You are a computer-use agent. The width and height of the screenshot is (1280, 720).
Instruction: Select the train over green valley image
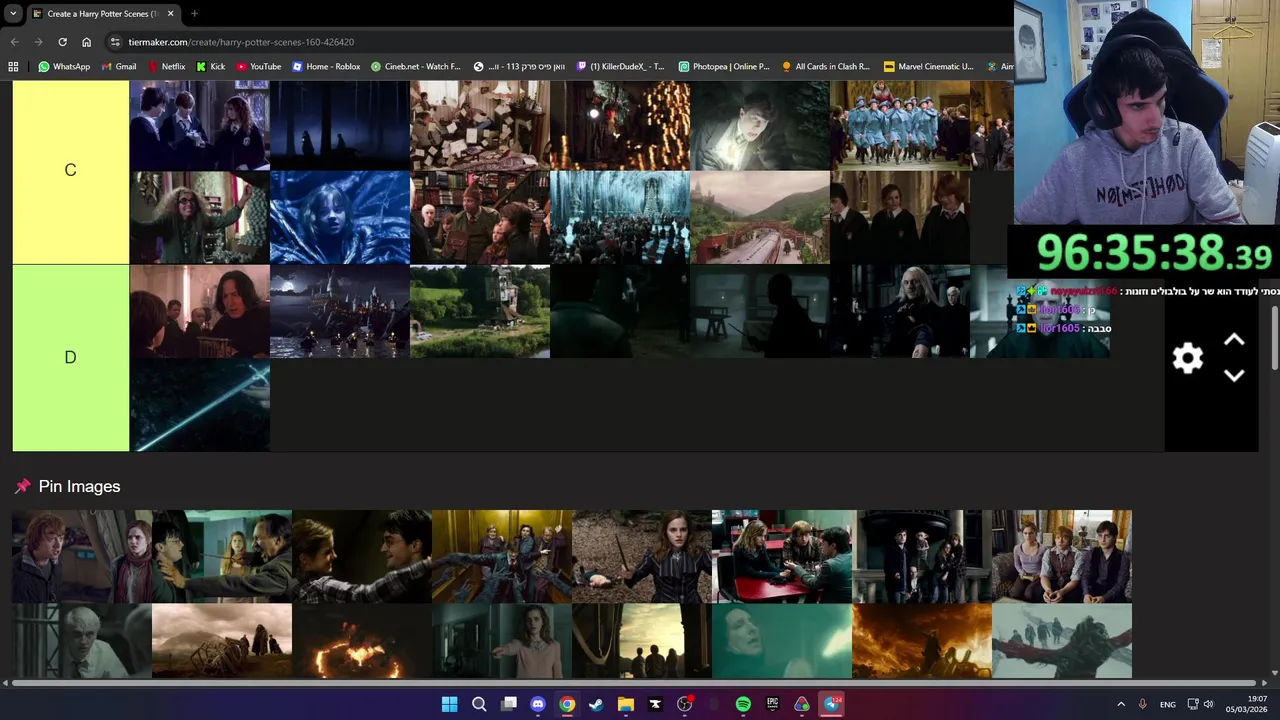coord(760,217)
